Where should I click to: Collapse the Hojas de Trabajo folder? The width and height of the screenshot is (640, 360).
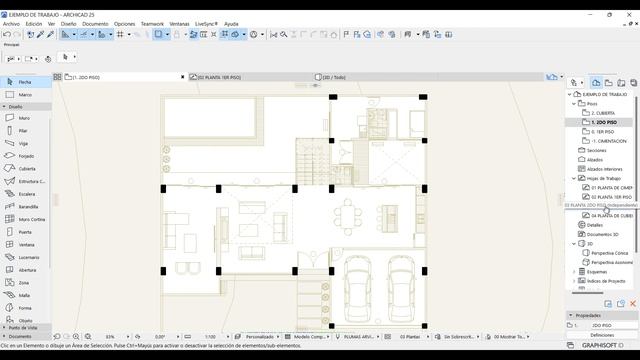point(574,178)
